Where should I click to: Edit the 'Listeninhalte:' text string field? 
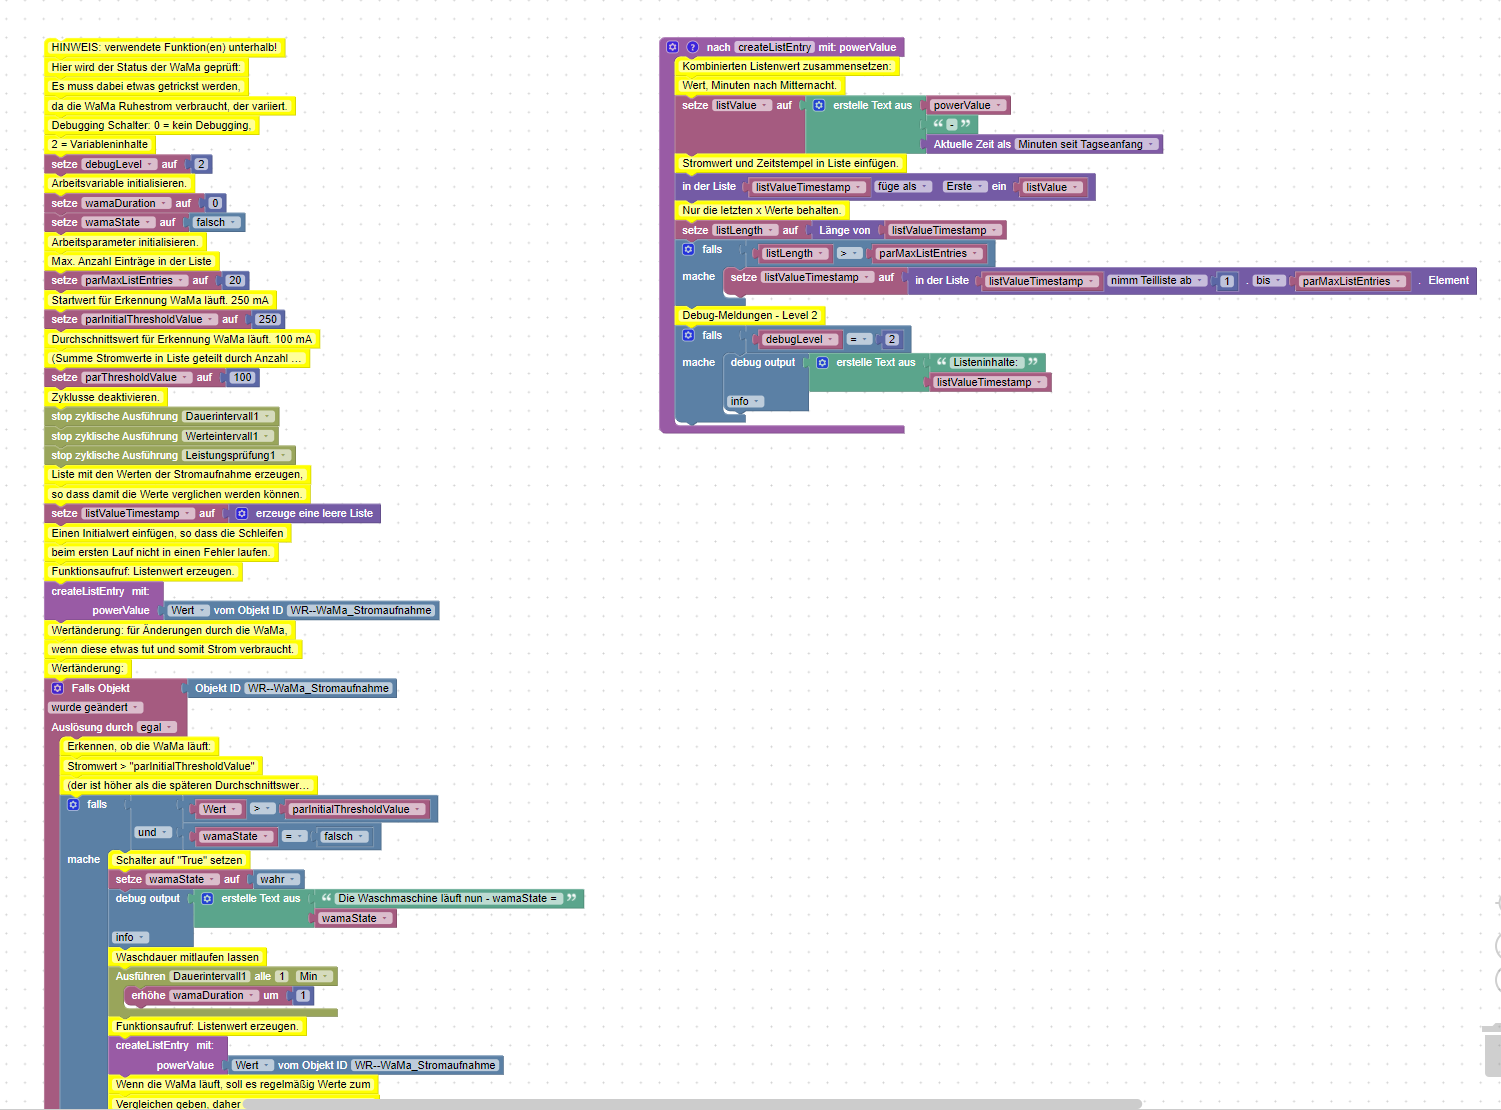coord(985,362)
